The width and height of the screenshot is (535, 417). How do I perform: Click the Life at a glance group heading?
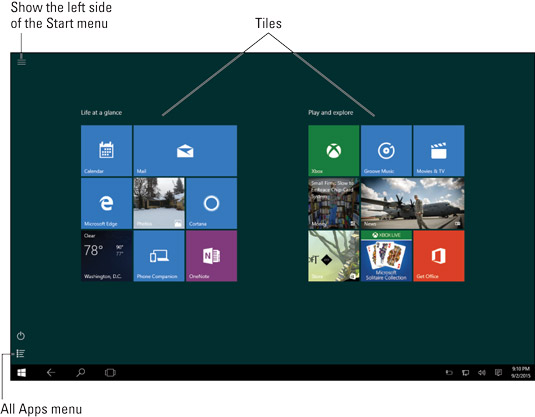(x=101, y=113)
